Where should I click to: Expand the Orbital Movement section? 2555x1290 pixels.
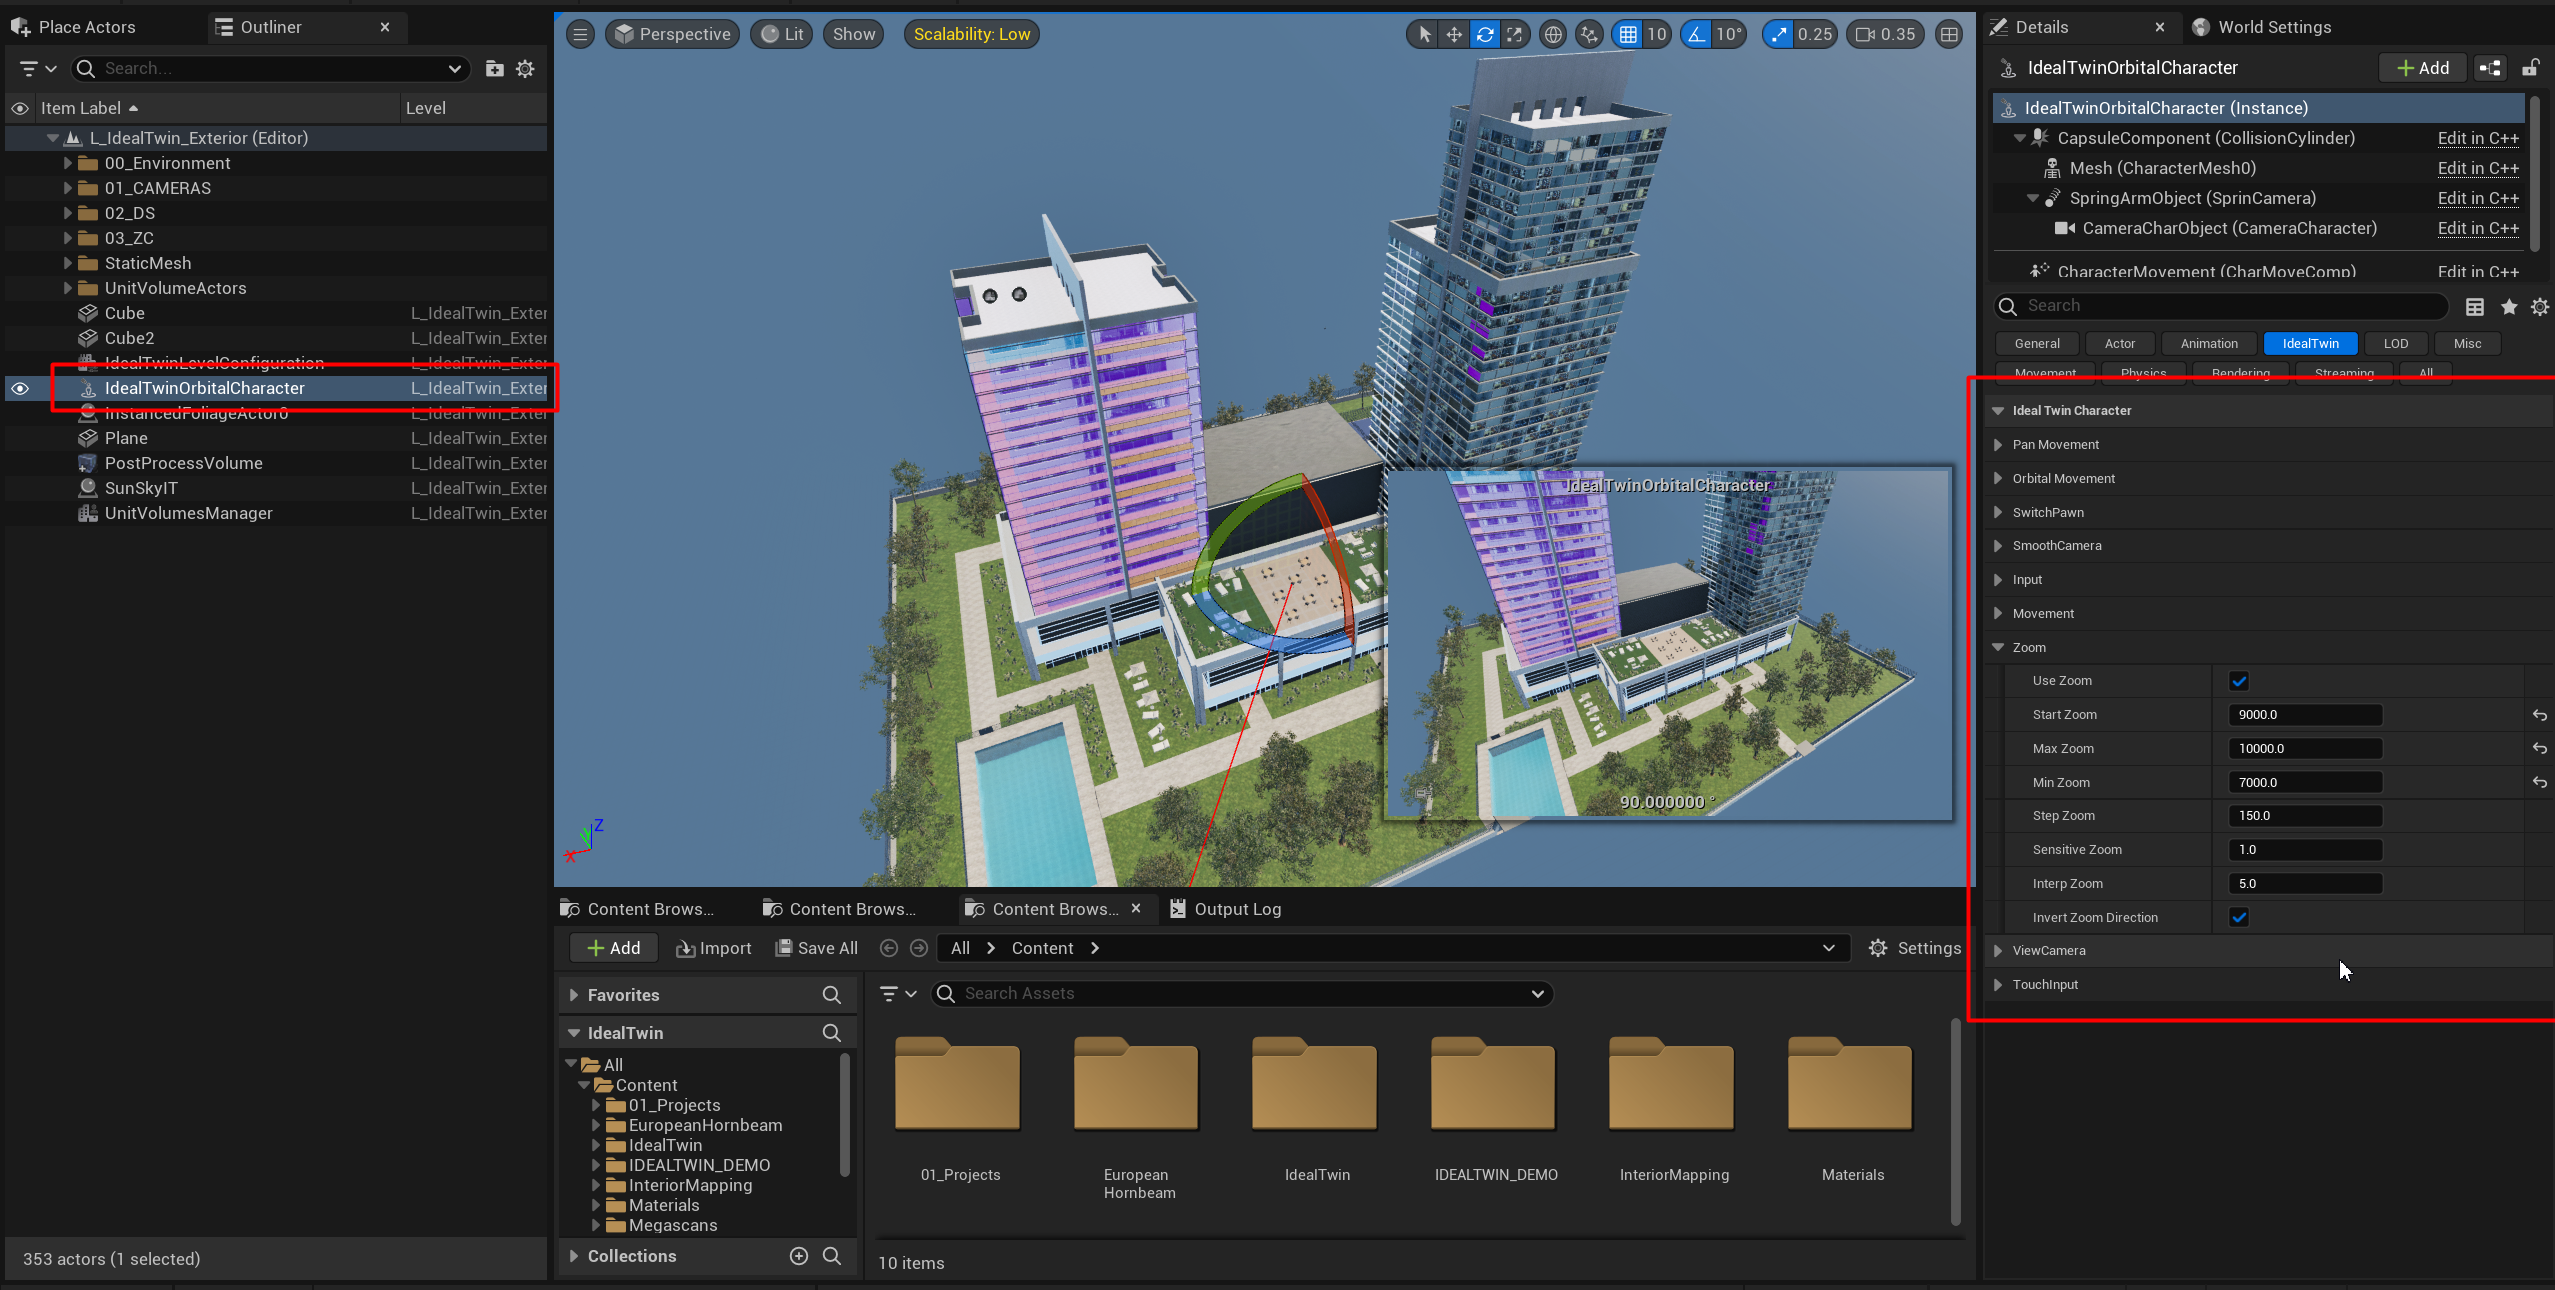coord(1998,478)
